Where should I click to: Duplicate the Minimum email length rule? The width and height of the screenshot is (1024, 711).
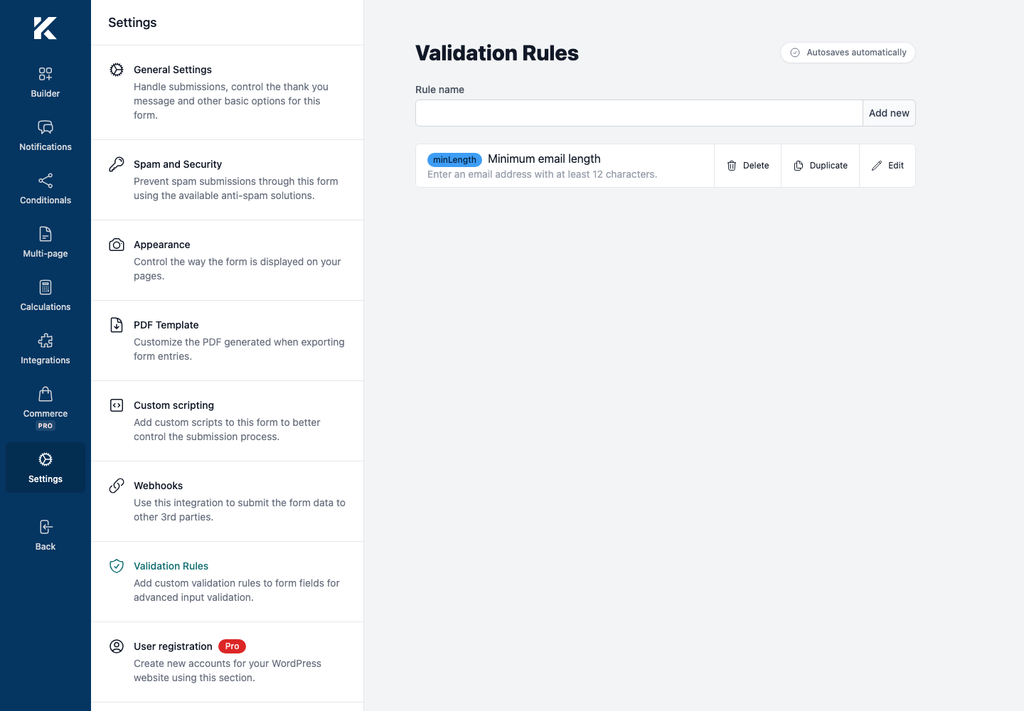820,166
